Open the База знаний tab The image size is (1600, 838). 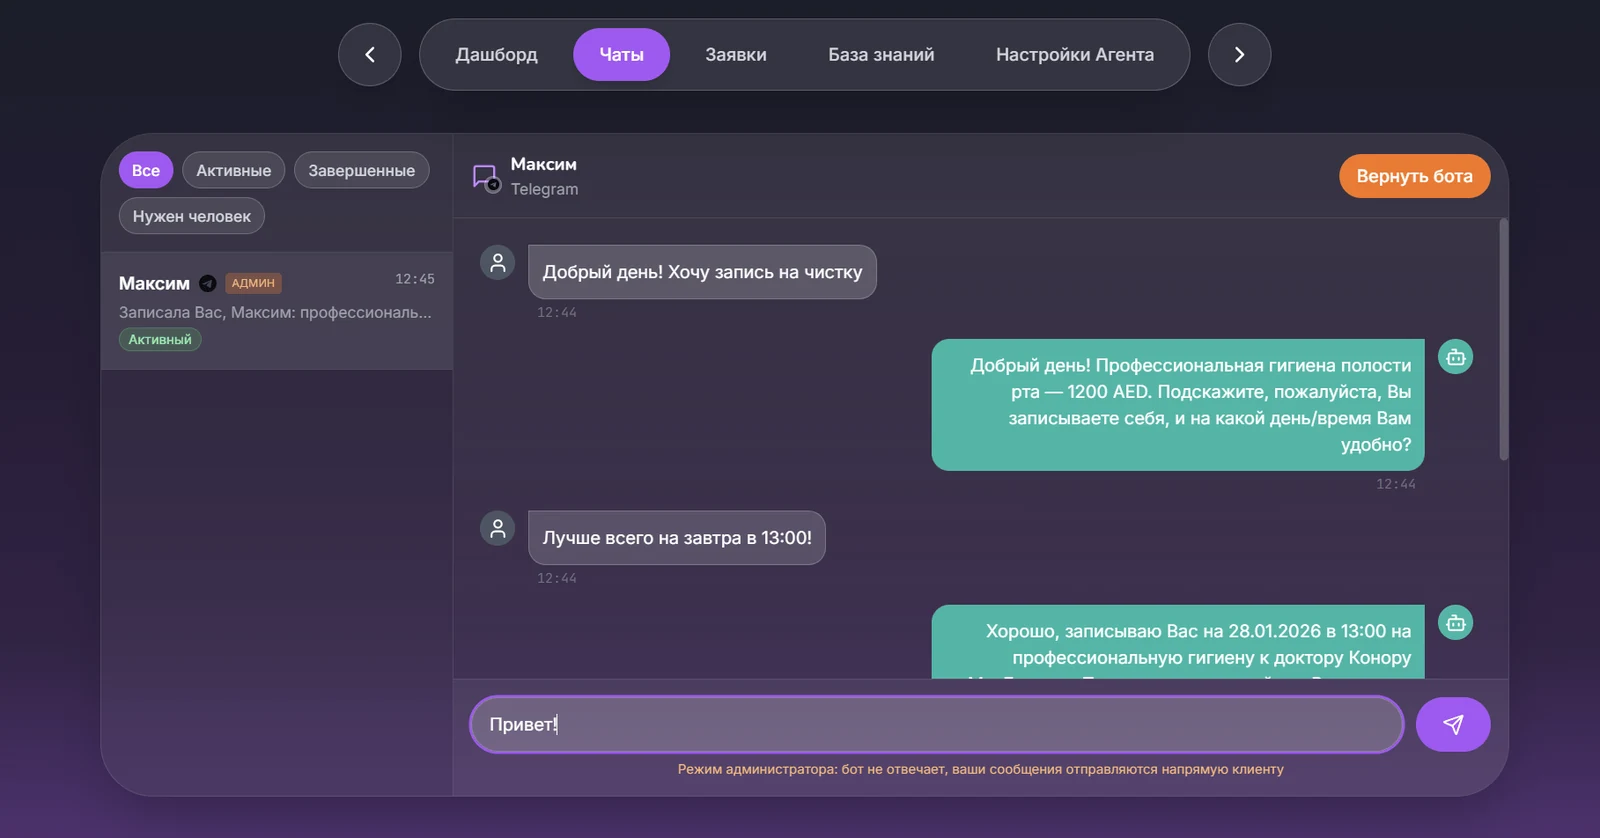881,55
